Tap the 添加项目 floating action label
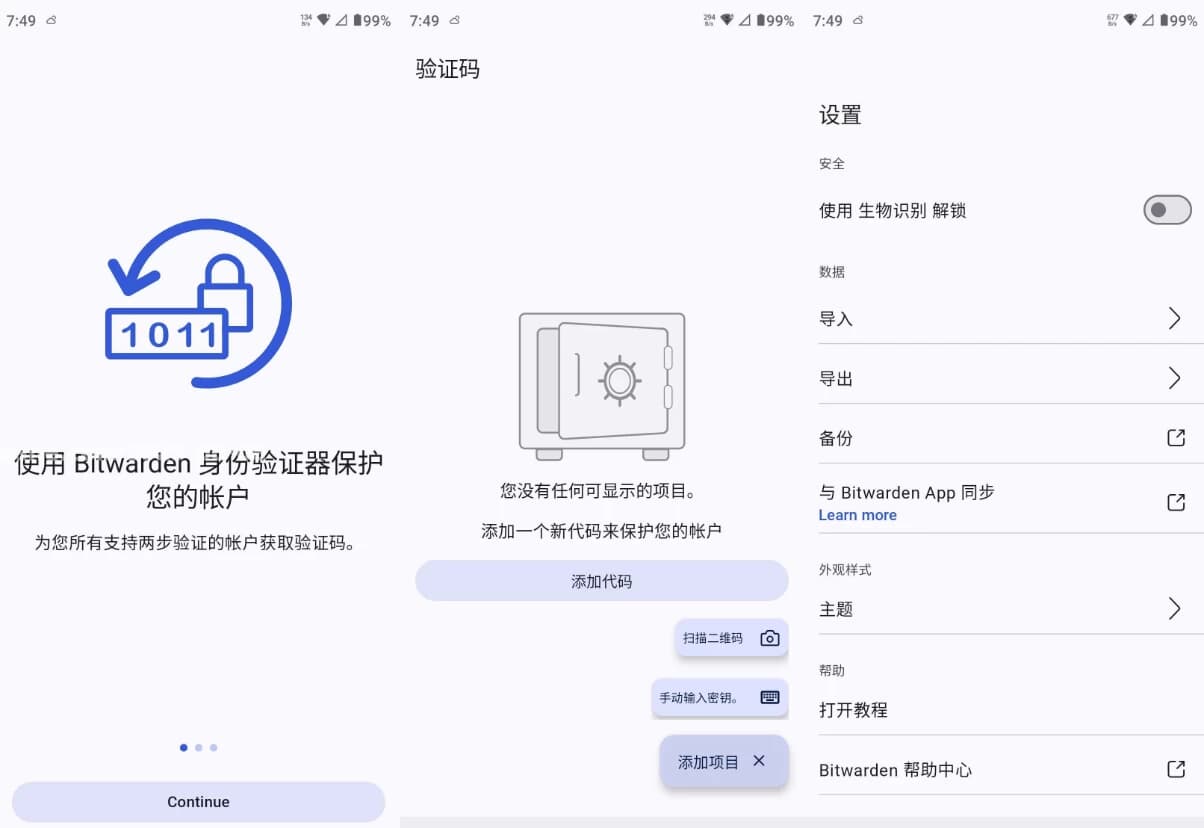The image size is (1204, 828). [710, 761]
